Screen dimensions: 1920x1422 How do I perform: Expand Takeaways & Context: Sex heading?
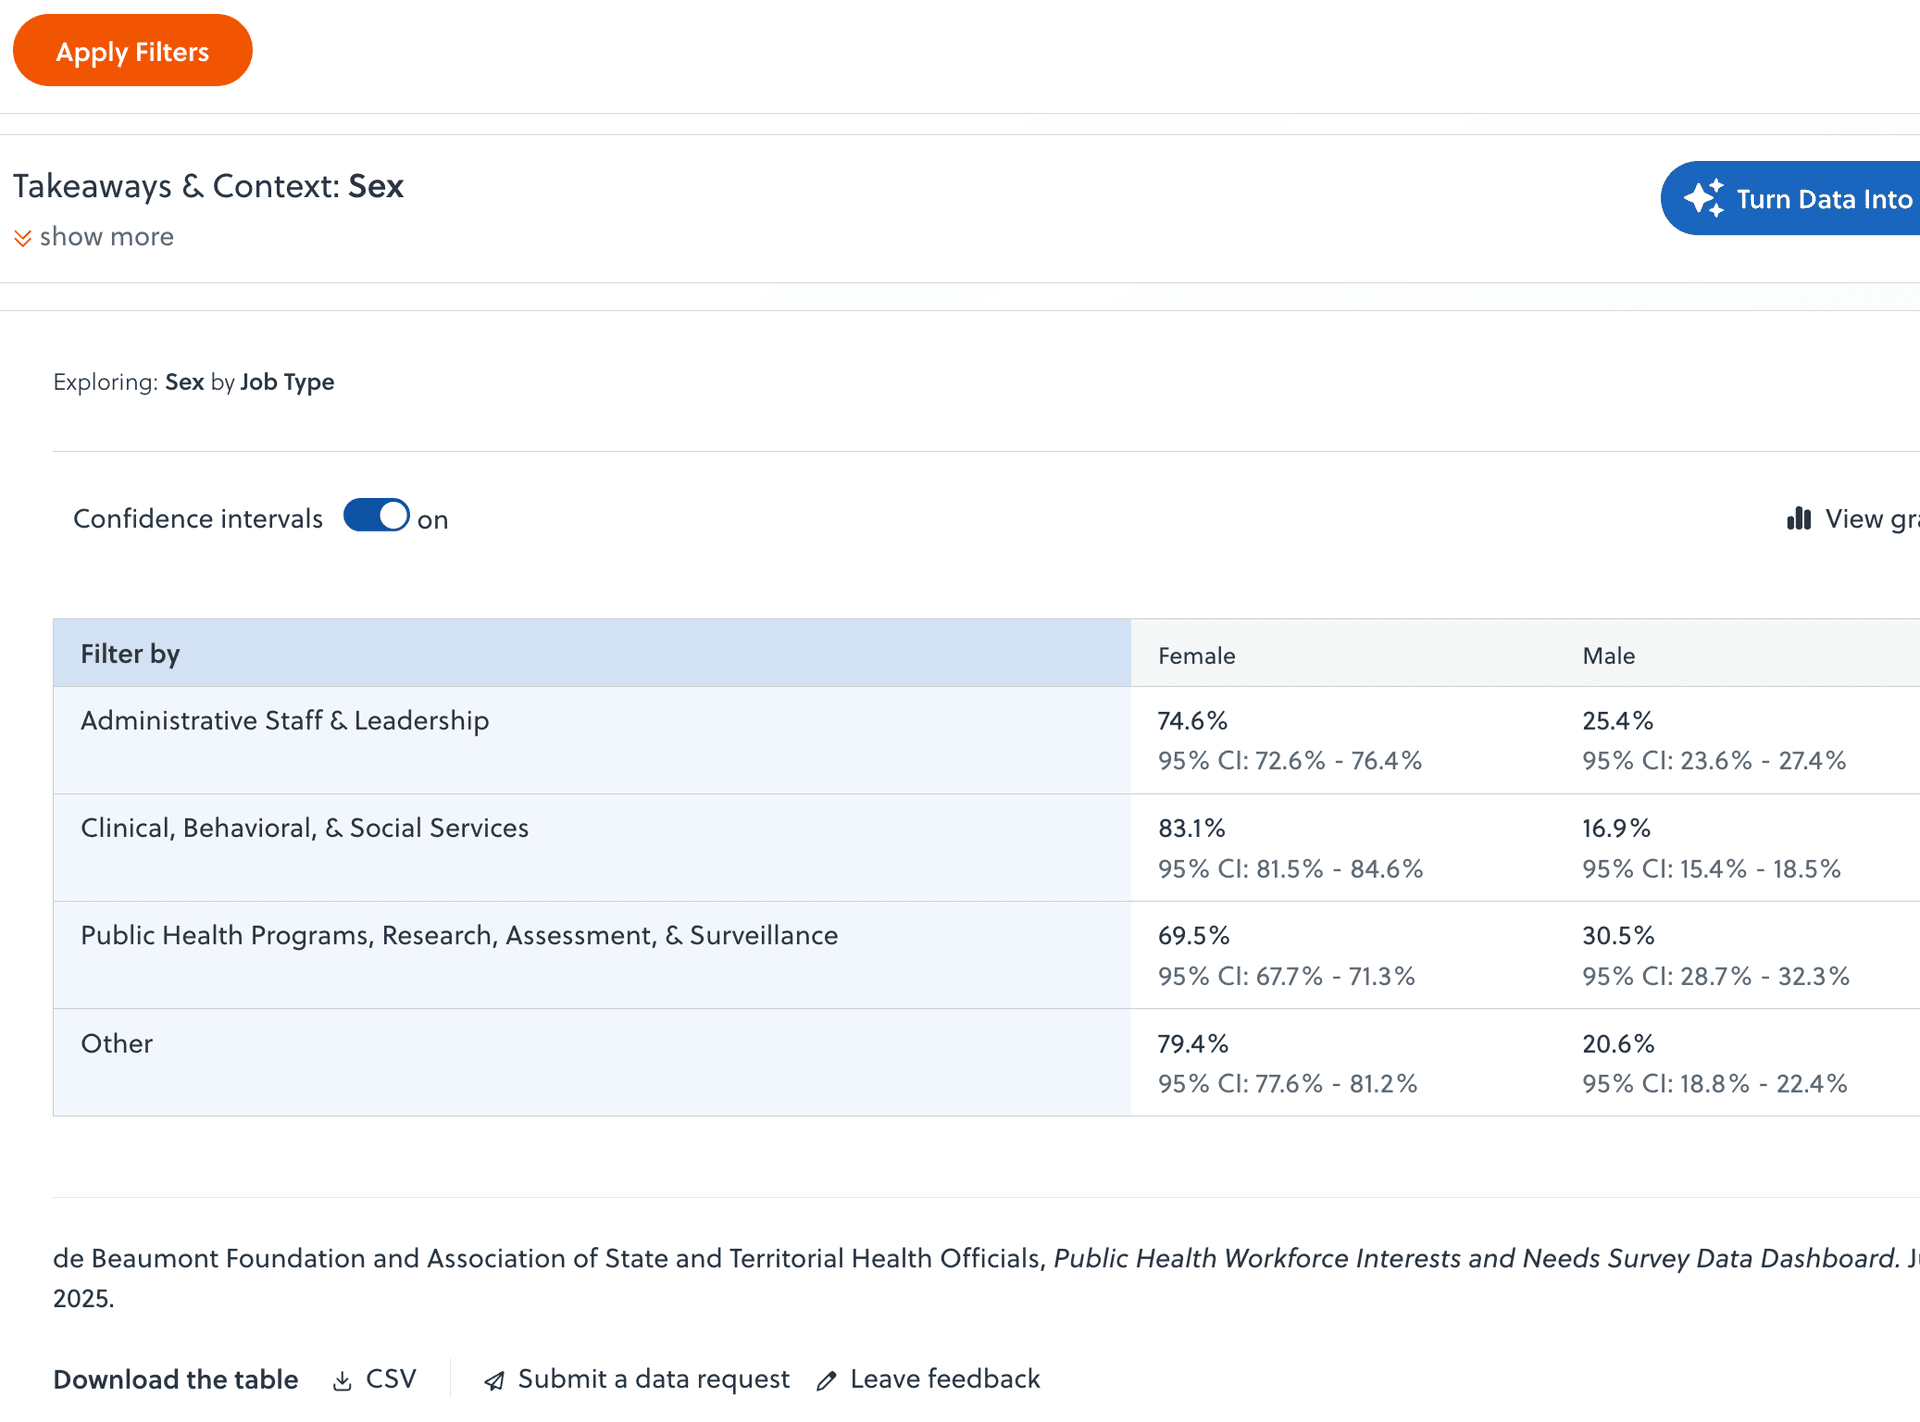click(208, 186)
